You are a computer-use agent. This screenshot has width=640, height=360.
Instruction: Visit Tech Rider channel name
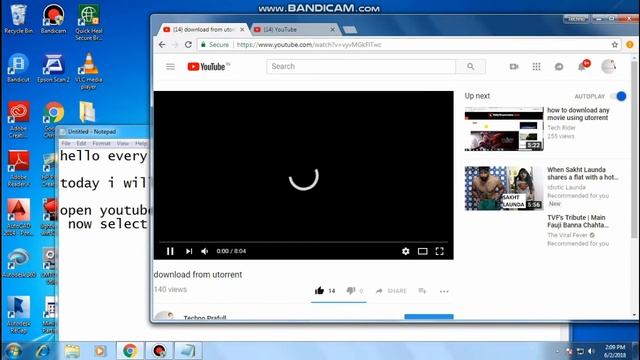(x=561, y=128)
